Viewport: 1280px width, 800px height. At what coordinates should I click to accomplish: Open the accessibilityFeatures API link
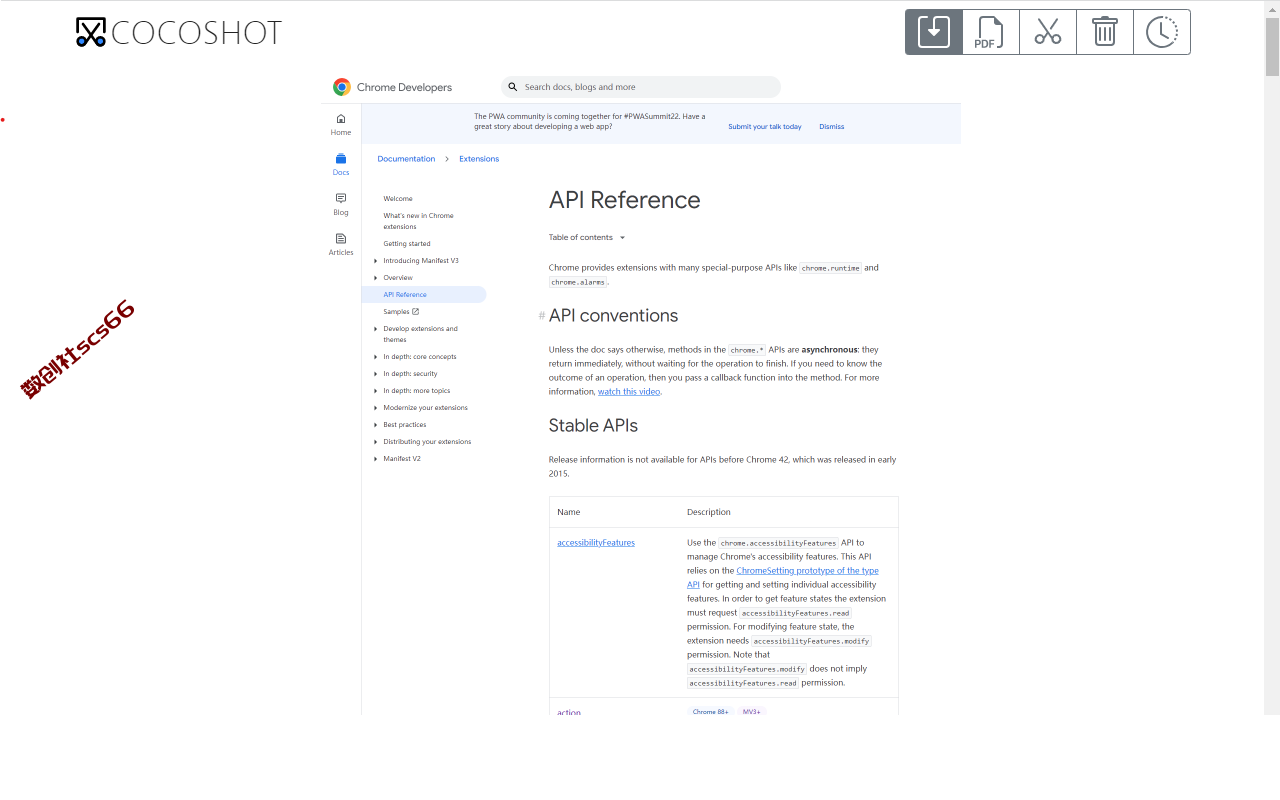coord(596,543)
